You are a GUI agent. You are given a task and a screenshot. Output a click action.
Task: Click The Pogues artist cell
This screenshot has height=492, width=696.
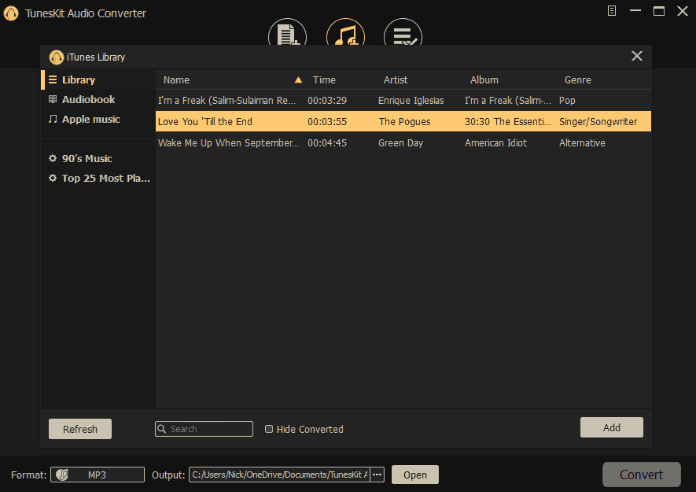pos(404,121)
